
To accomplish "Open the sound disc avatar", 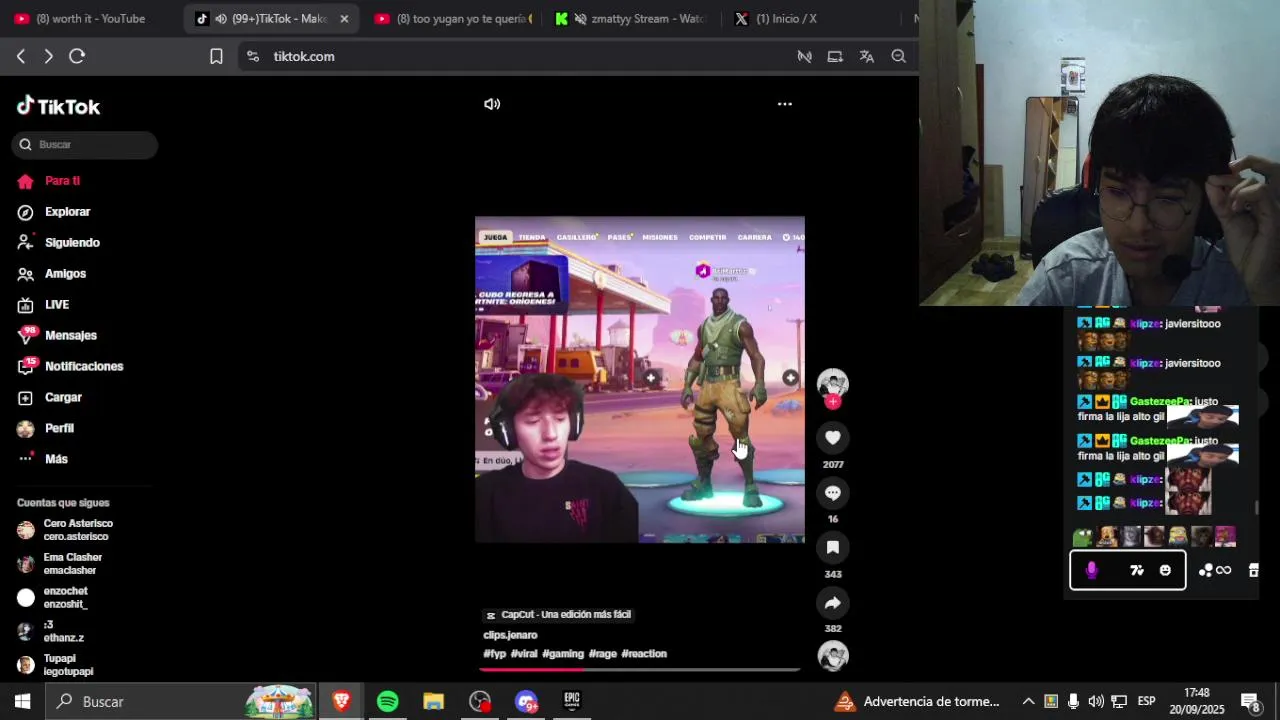I will [x=833, y=656].
